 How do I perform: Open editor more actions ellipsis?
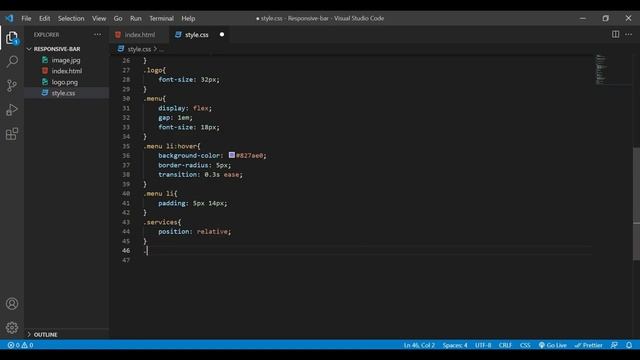tap(629, 34)
